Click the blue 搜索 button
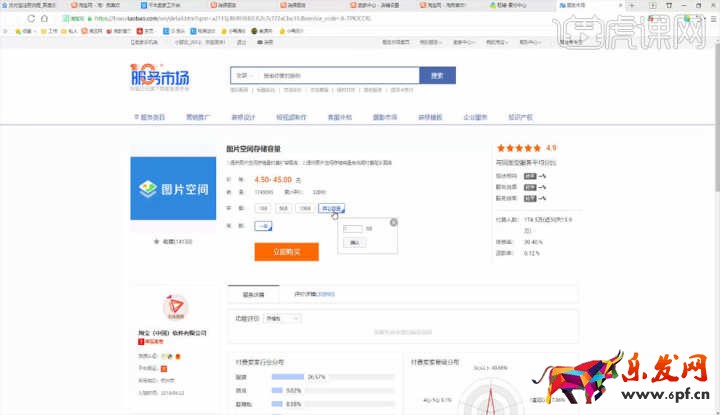Screen dimensions: 720x415 [437, 75]
